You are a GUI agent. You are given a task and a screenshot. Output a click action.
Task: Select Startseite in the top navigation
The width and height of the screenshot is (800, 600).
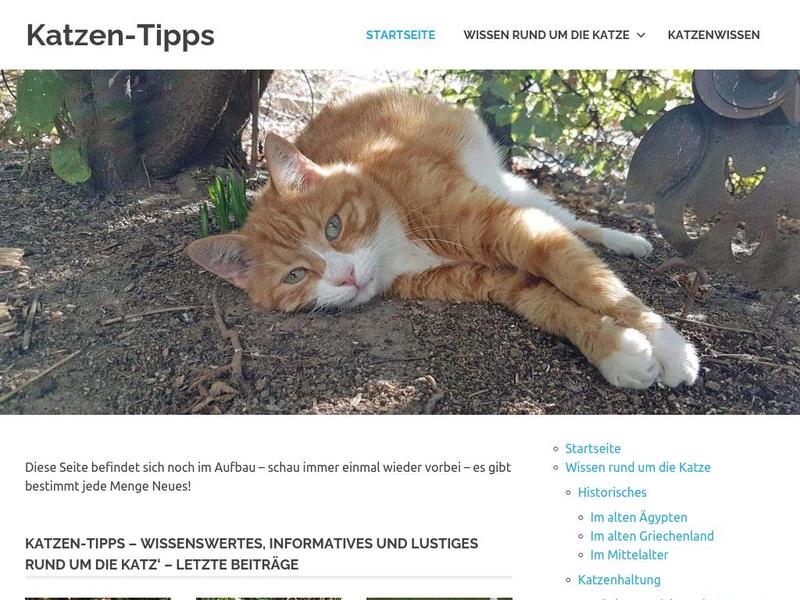pyautogui.click(x=401, y=35)
